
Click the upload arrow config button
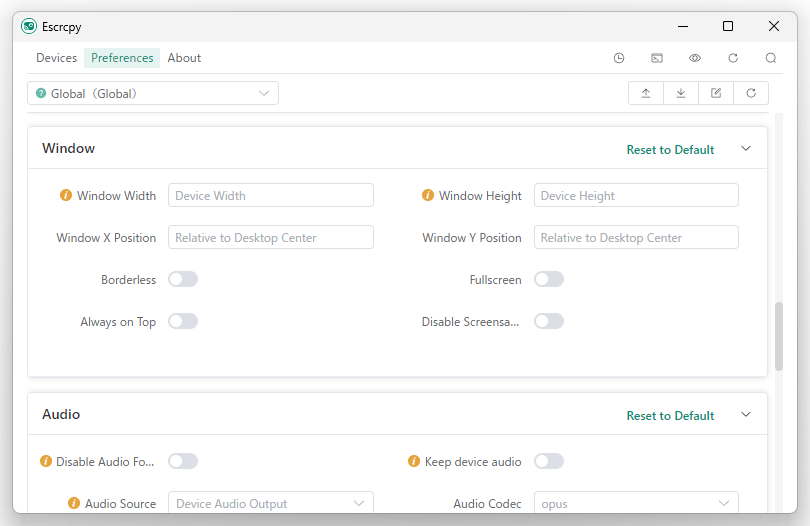pyautogui.click(x=646, y=93)
